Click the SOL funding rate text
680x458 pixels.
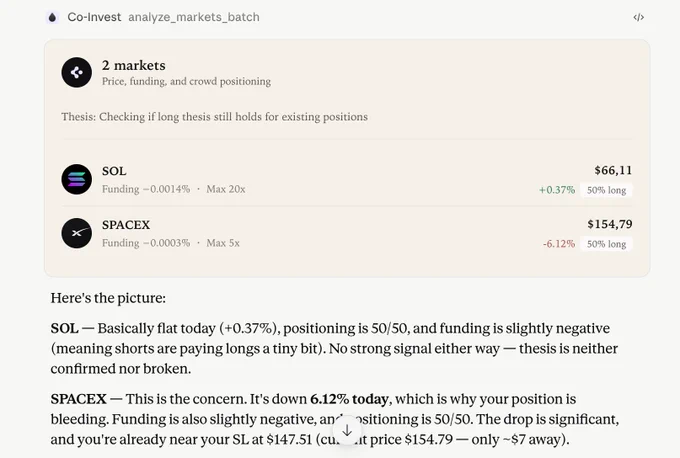click(146, 189)
